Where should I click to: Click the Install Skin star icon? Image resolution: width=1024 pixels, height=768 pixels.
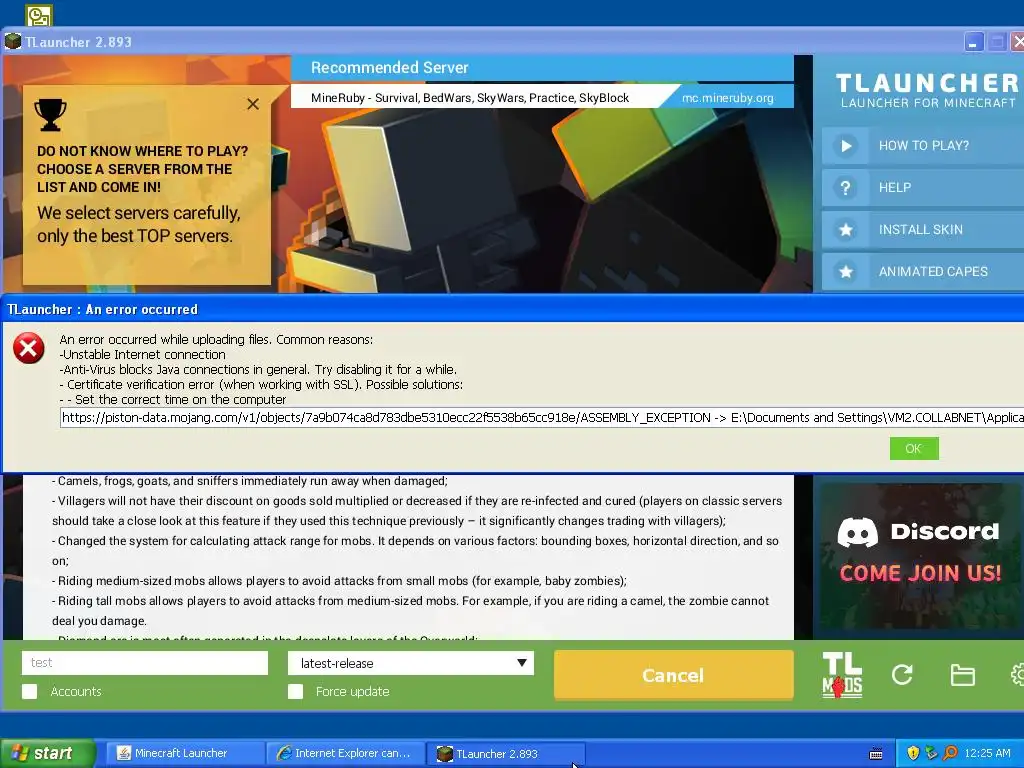(x=845, y=230)
